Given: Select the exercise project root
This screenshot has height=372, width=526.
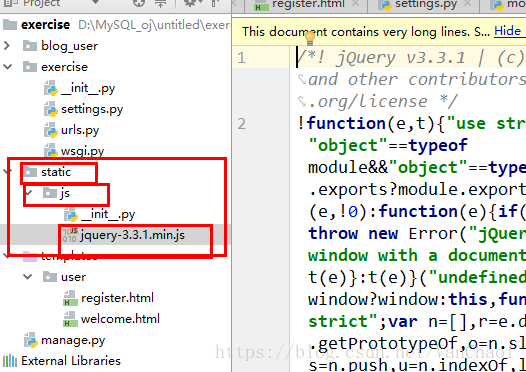Looking at the screenshot, I should pyautogui.click(x=45, y=25).
